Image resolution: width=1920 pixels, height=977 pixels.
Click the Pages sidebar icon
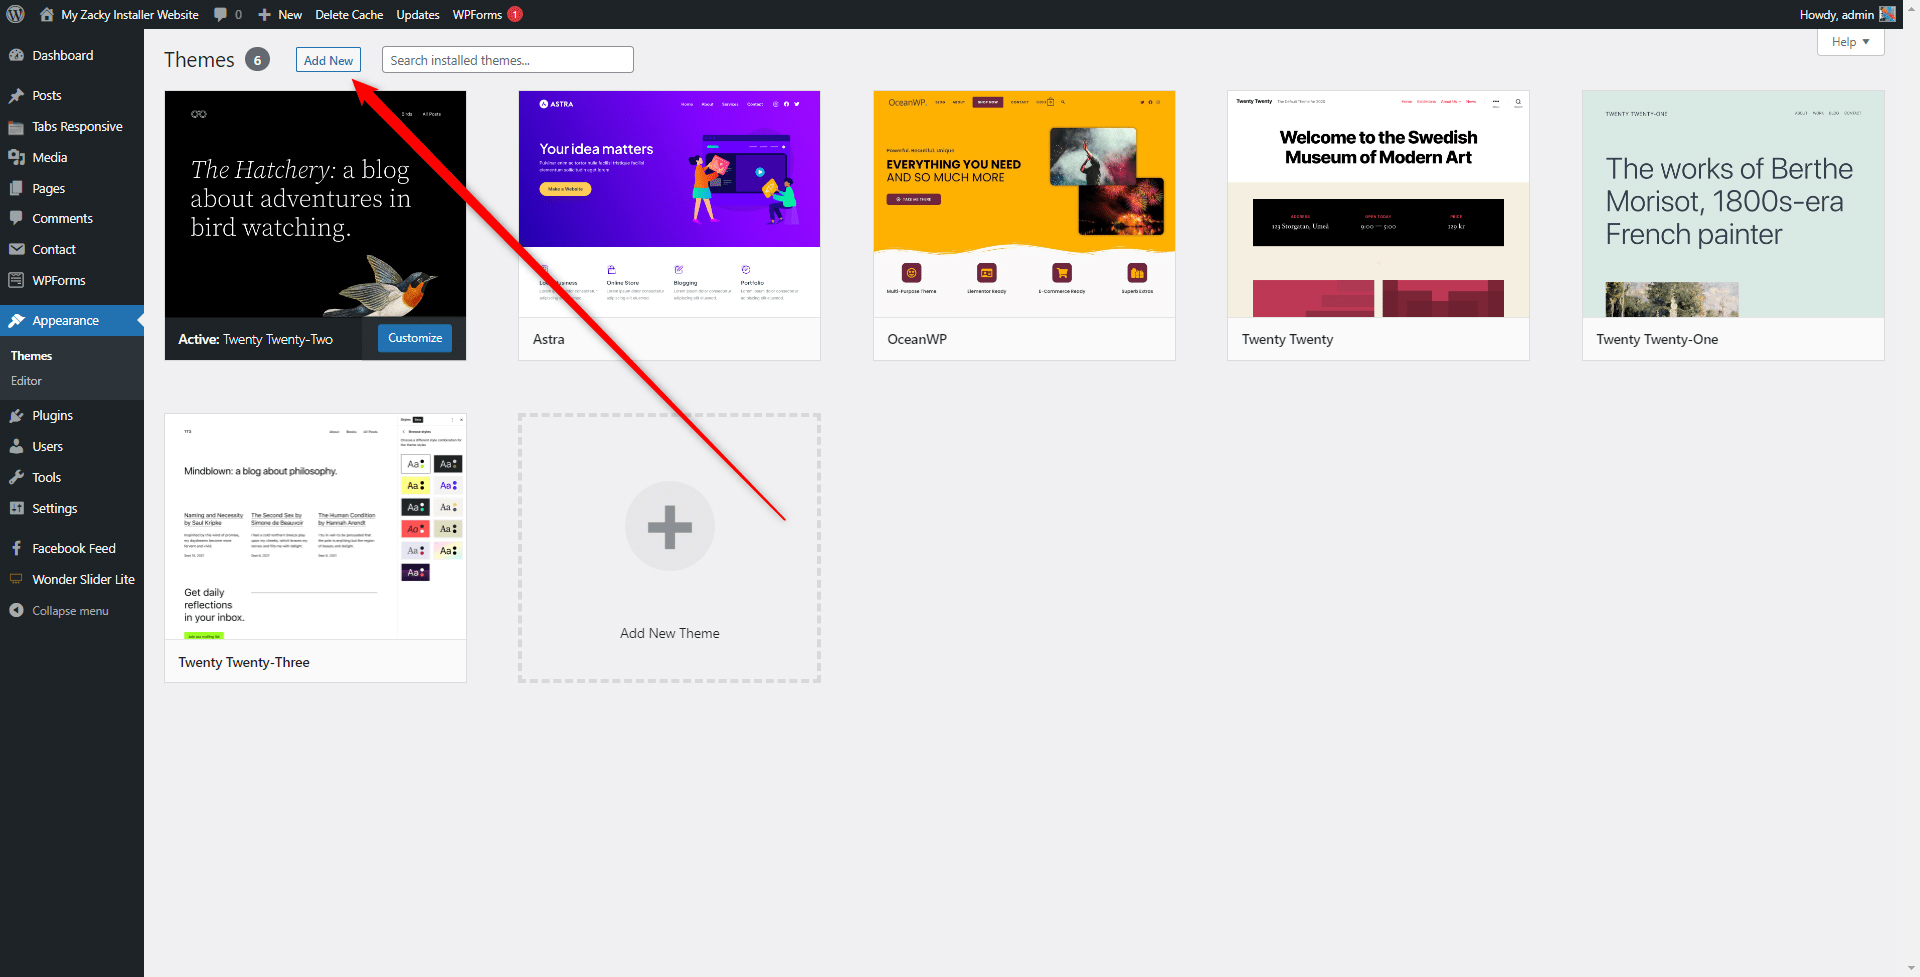(x=16, y=188)
